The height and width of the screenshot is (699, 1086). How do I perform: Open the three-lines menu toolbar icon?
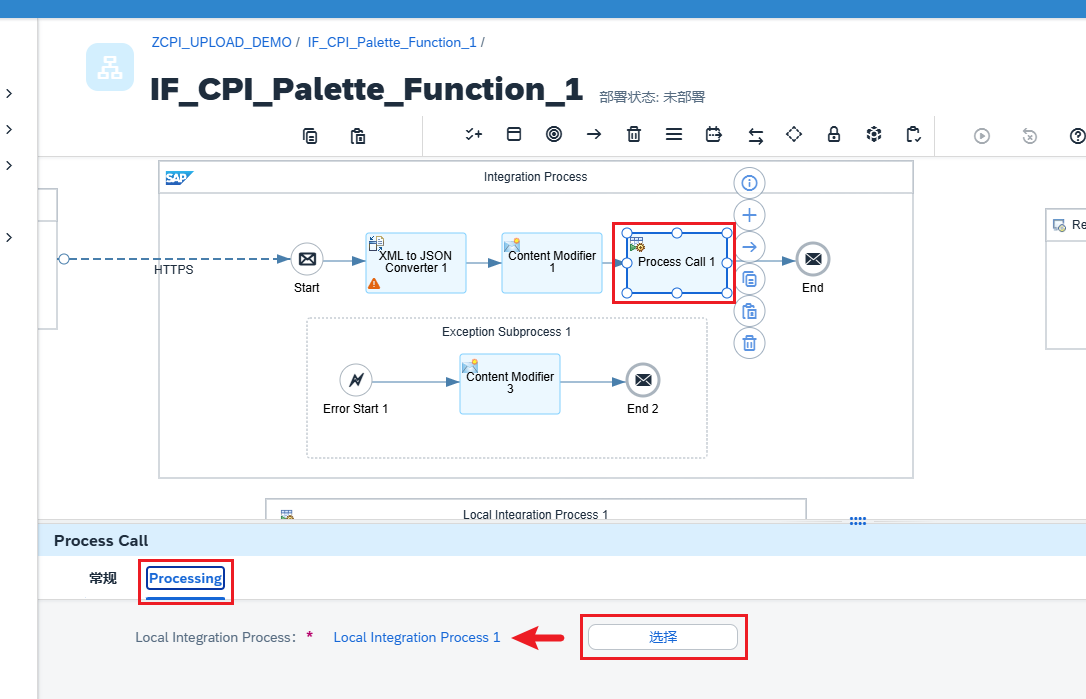tap(674, 134)
